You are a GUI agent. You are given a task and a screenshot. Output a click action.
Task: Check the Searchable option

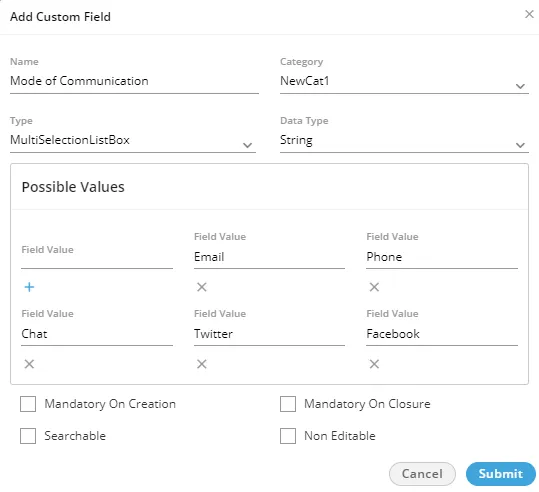click(28, 436)
